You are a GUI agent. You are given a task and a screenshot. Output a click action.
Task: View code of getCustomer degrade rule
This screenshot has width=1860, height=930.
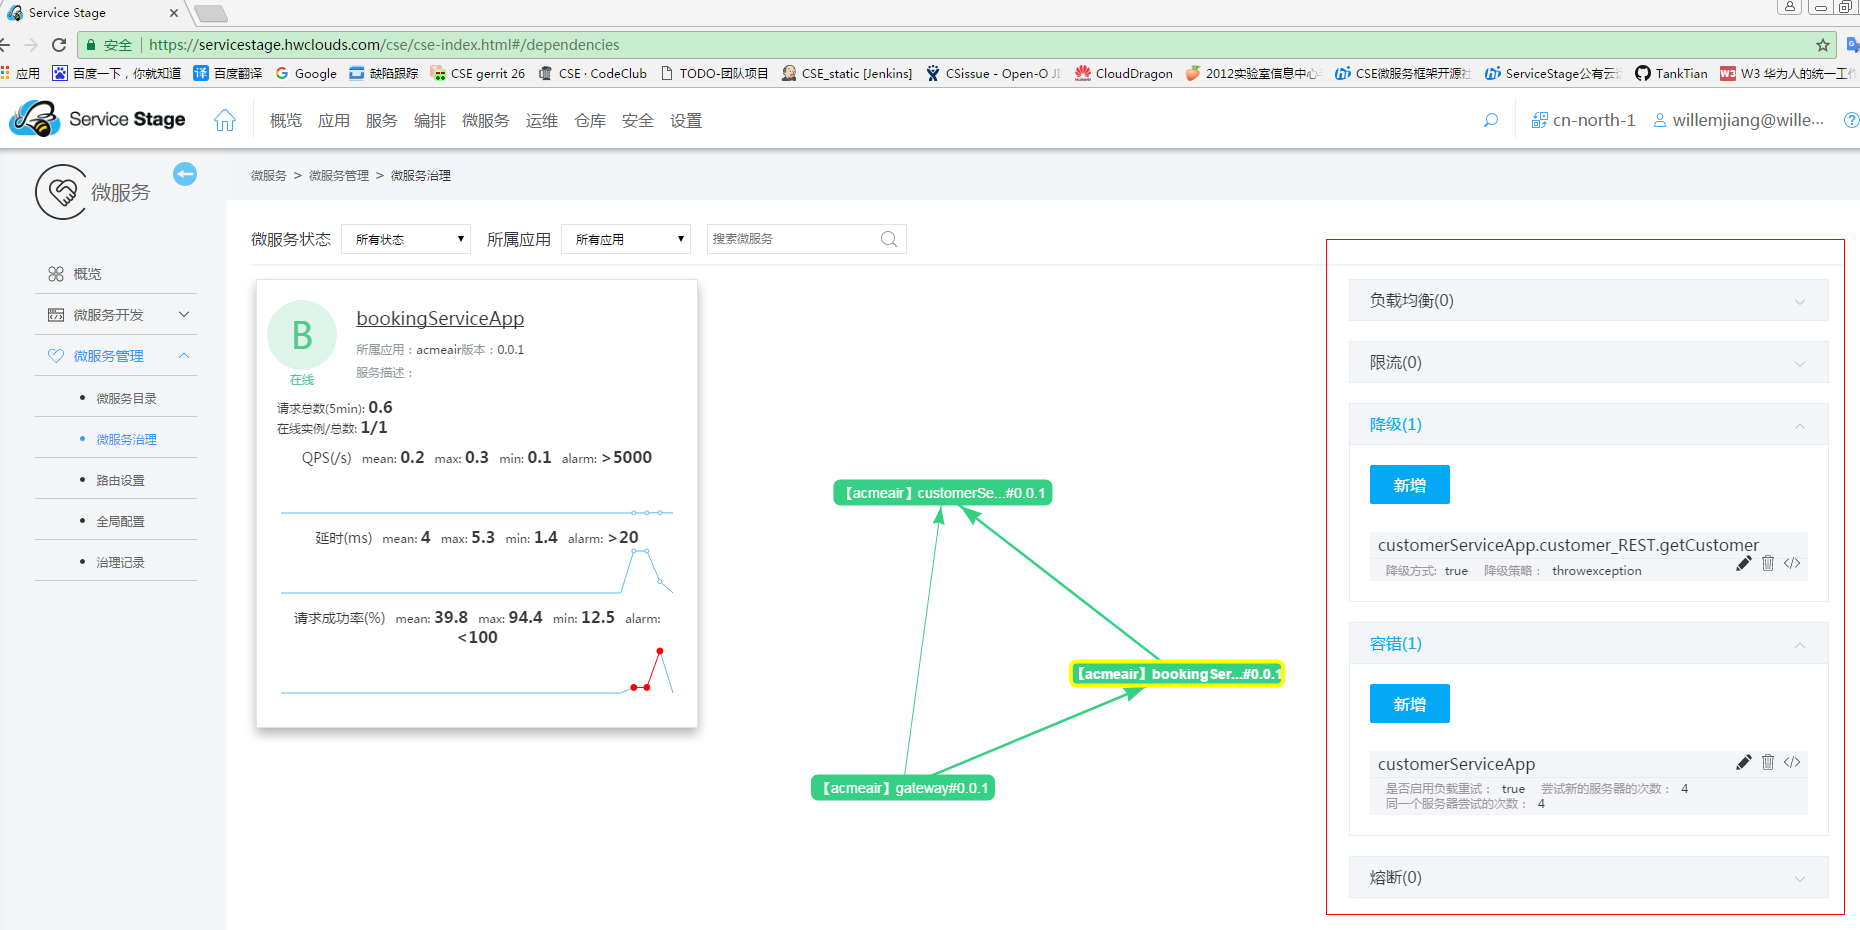(x=1792, y=563)
